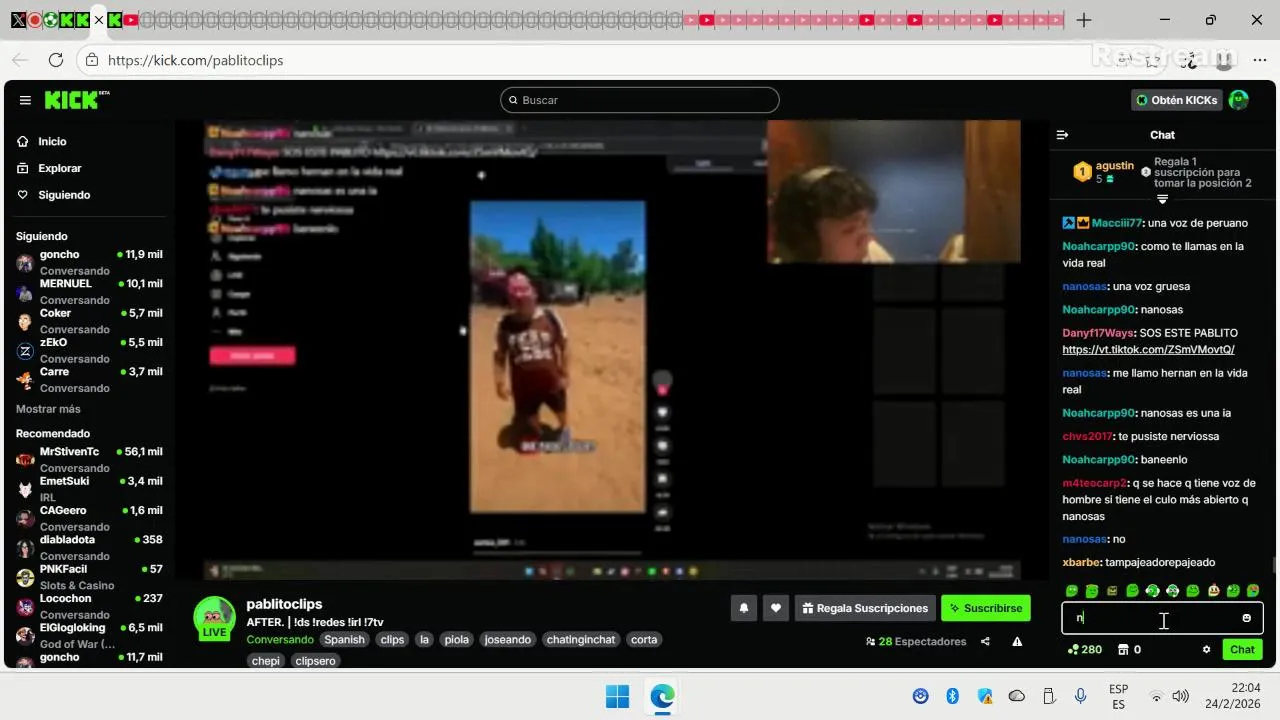Click the 28 Espectadores viewer count
This screenshot has height=720, width=1280.
916,642
